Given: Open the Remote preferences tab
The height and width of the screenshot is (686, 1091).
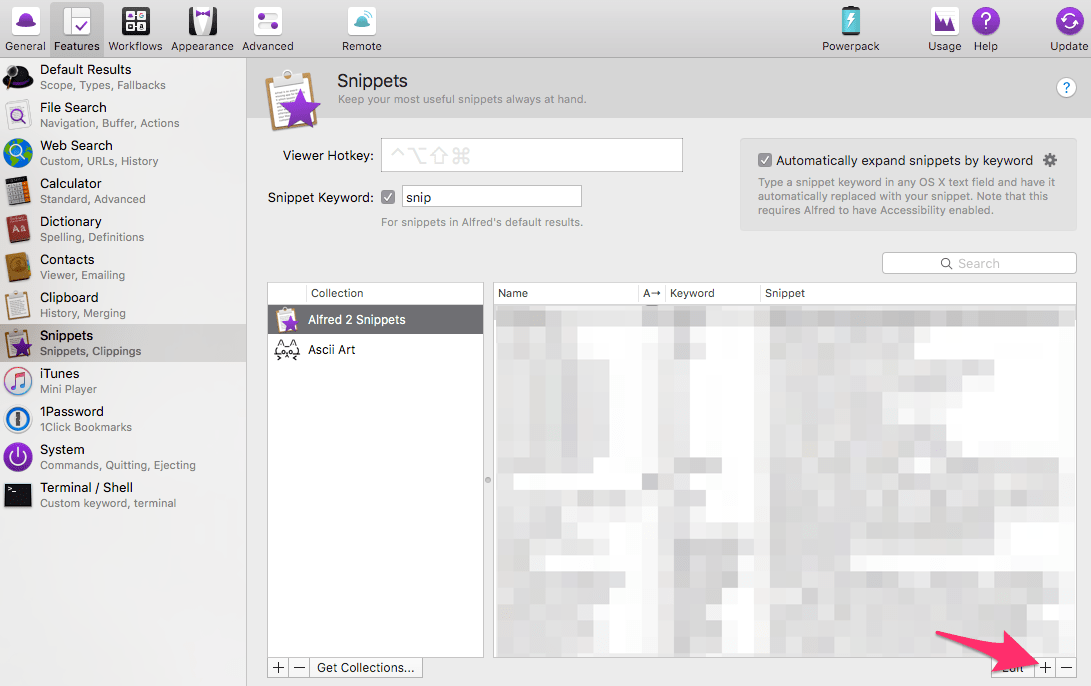Looking at the screenshot, I should [361, 28].
